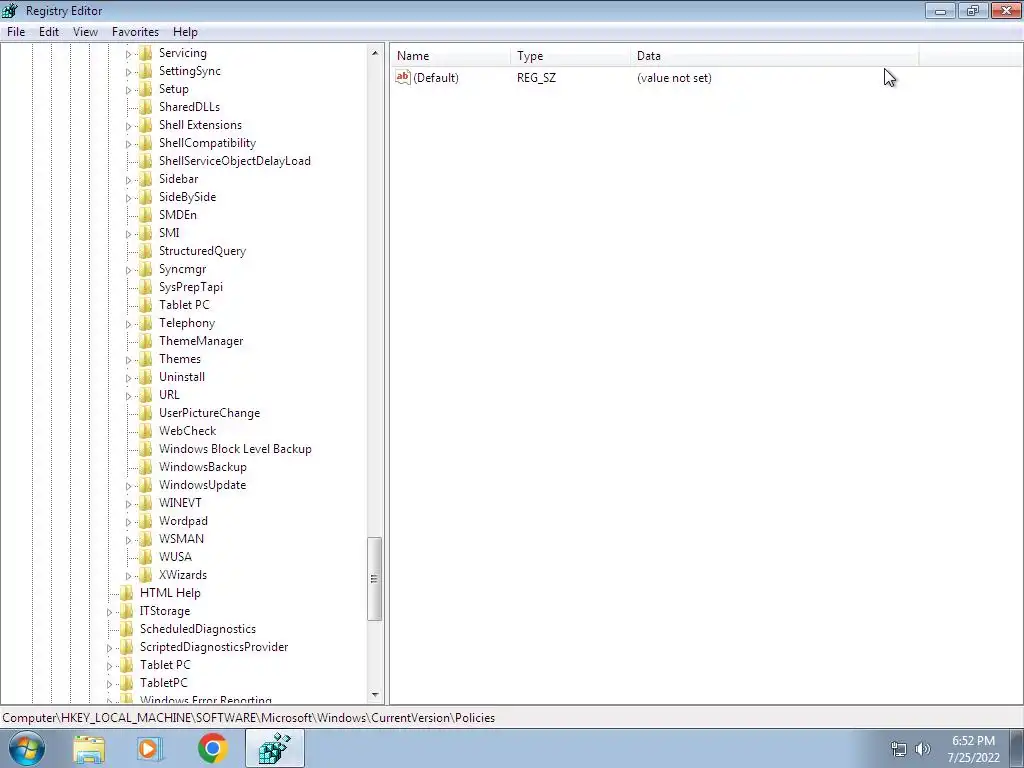The height and width of the screenshot is (768, 1024).
Task: Open the Edit menu
Action: (49, 31)
